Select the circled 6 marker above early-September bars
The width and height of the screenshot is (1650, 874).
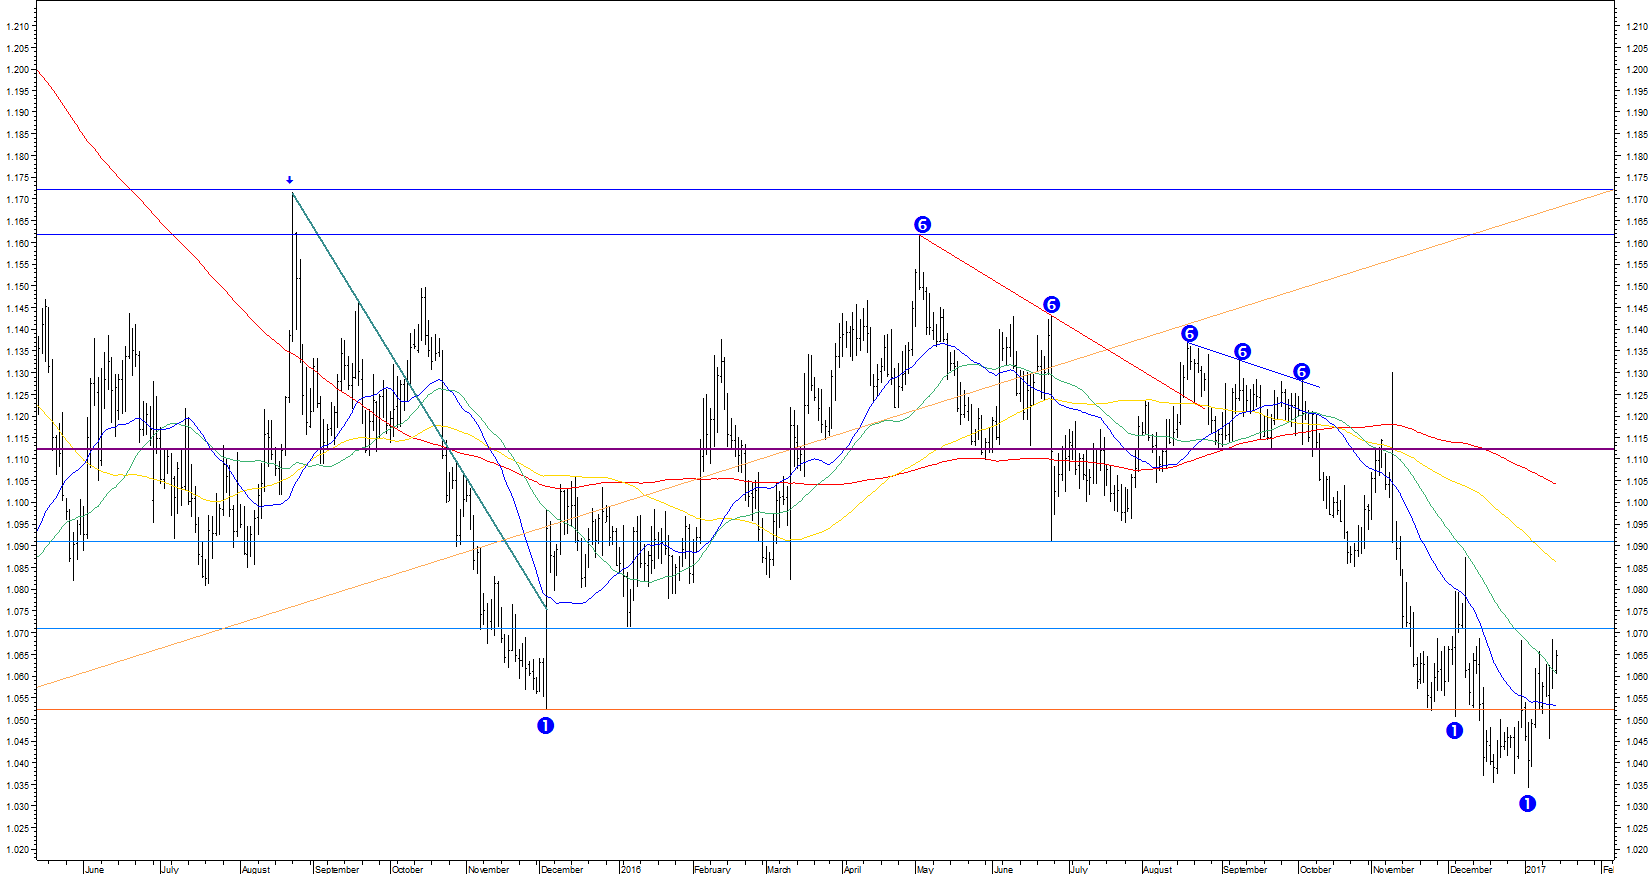(x=1242, y=351)
